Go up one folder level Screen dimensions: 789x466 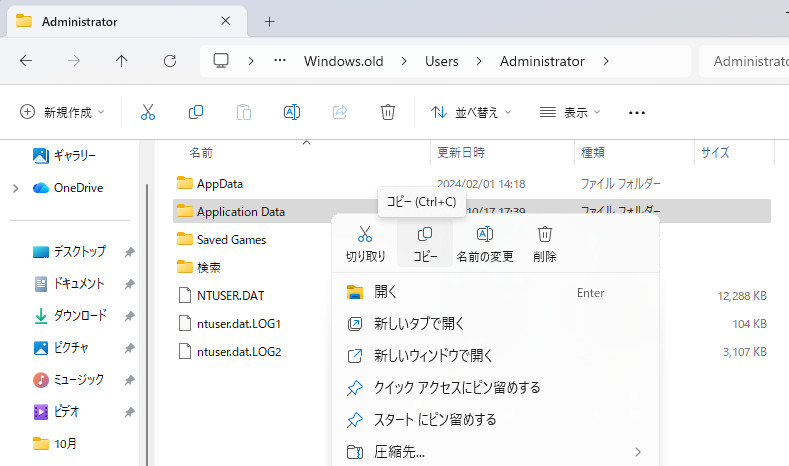(121, 61)
